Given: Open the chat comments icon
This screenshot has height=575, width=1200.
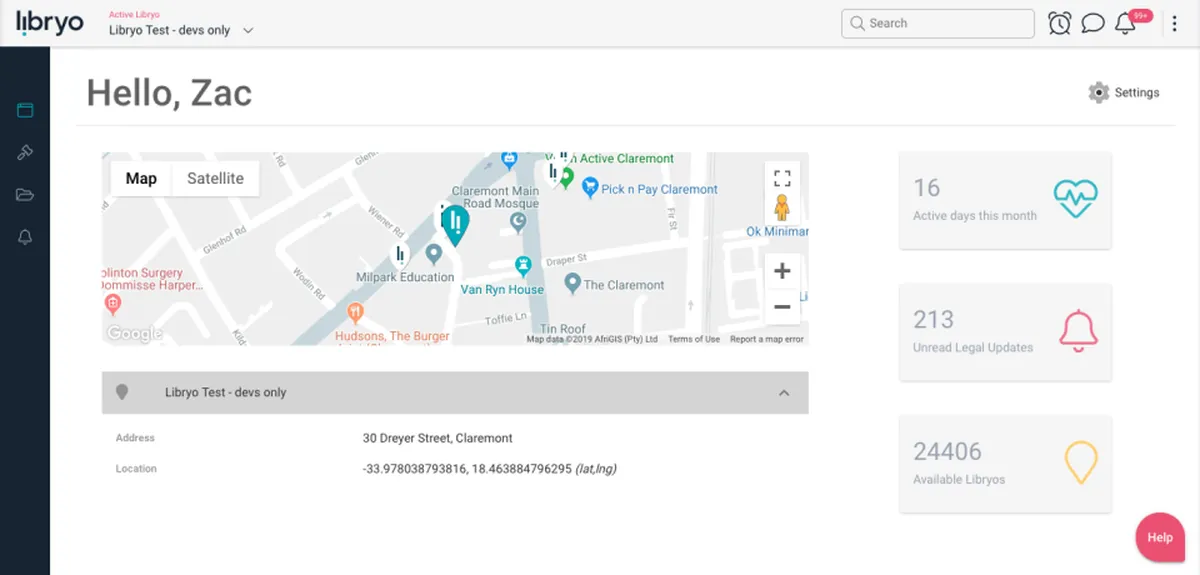Looking at the screenshot, I should [1093, 23].
